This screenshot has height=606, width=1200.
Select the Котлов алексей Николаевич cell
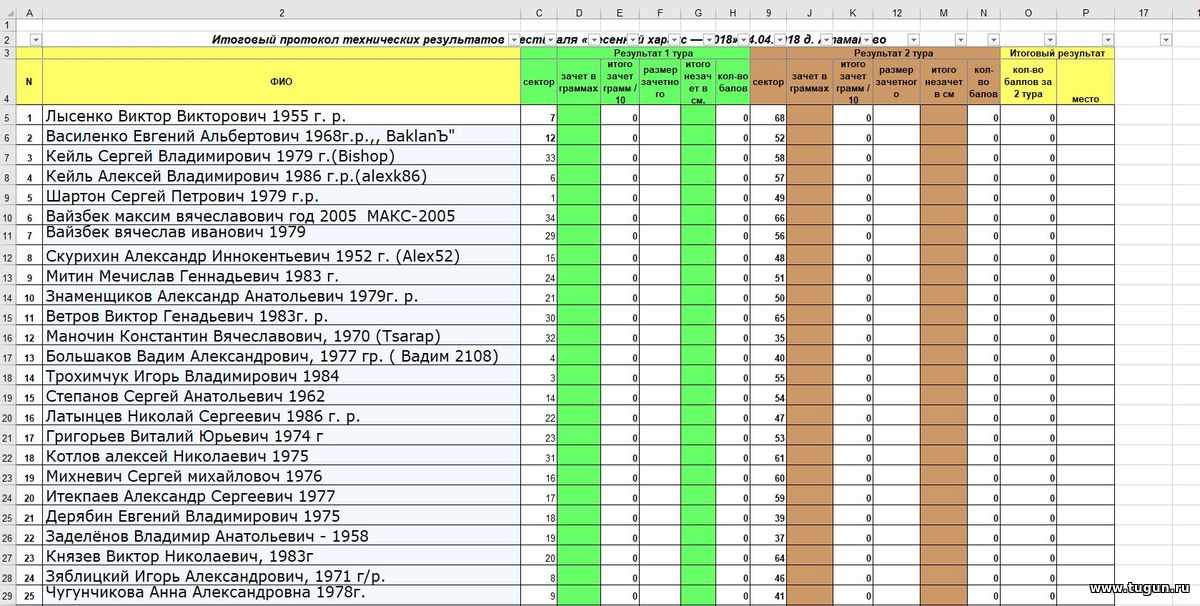pos(282,457)
